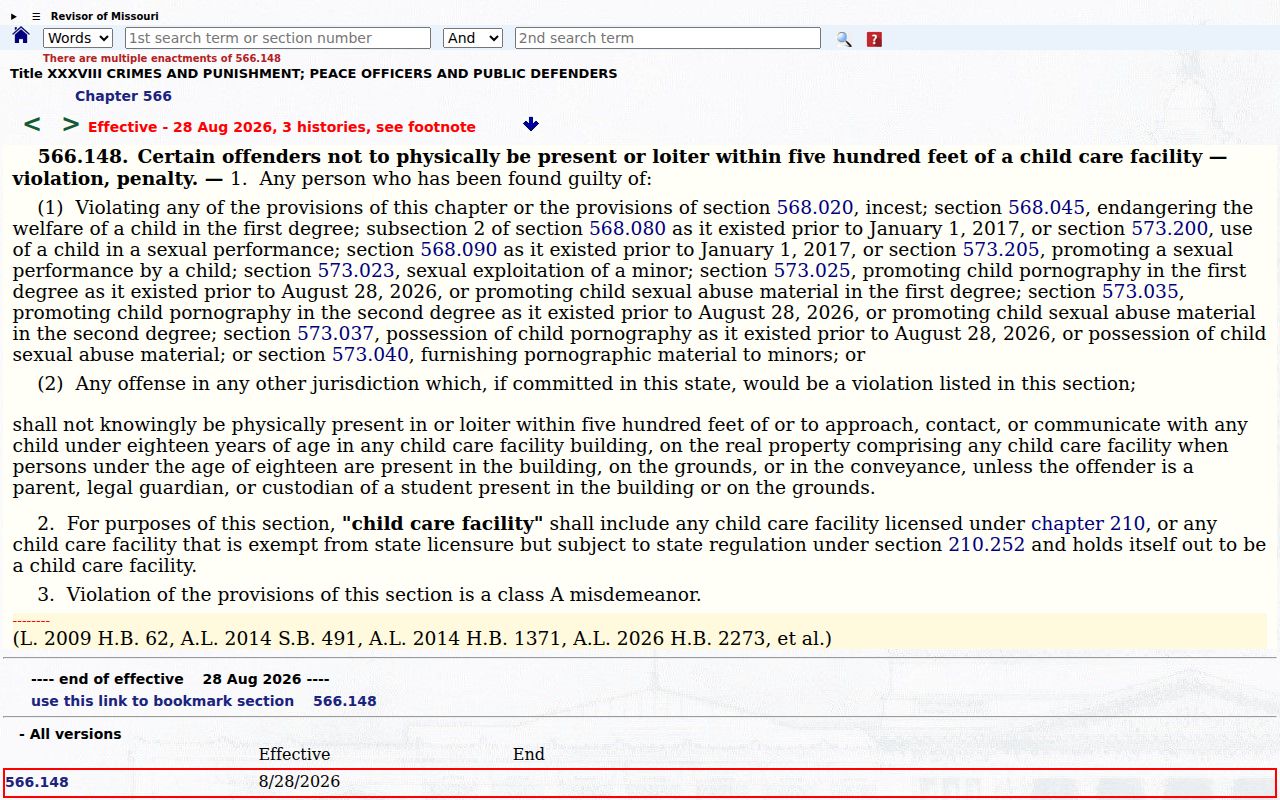This screenshot has width=1280, height=800.
Task: Open the Words search type dropdown
Action: click(x=78, y=38)
